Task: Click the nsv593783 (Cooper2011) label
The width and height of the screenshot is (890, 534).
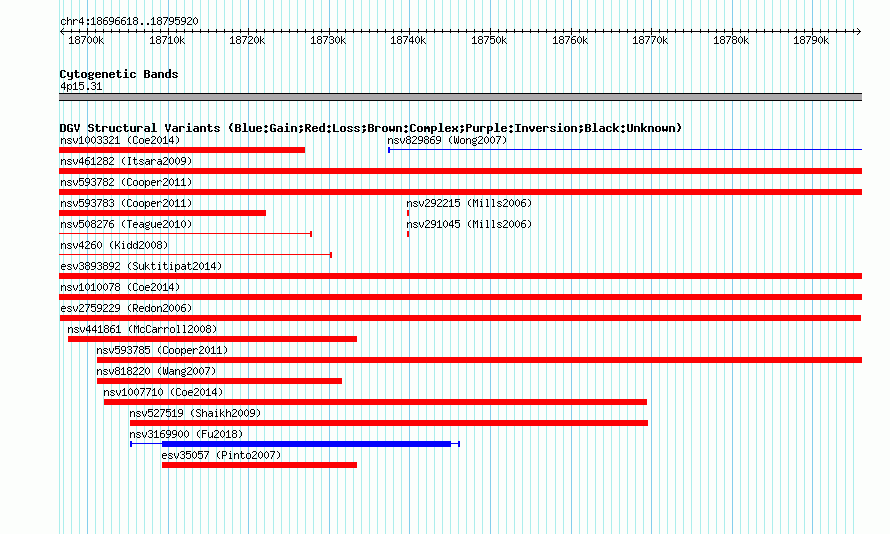Action: click(126, 203)
